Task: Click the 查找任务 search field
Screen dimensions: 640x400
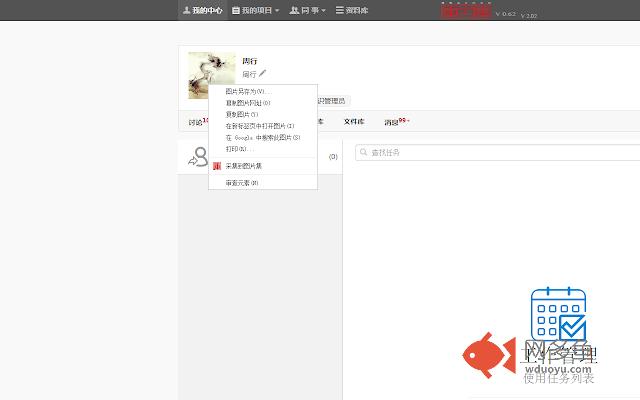Action: coord(498,153)
